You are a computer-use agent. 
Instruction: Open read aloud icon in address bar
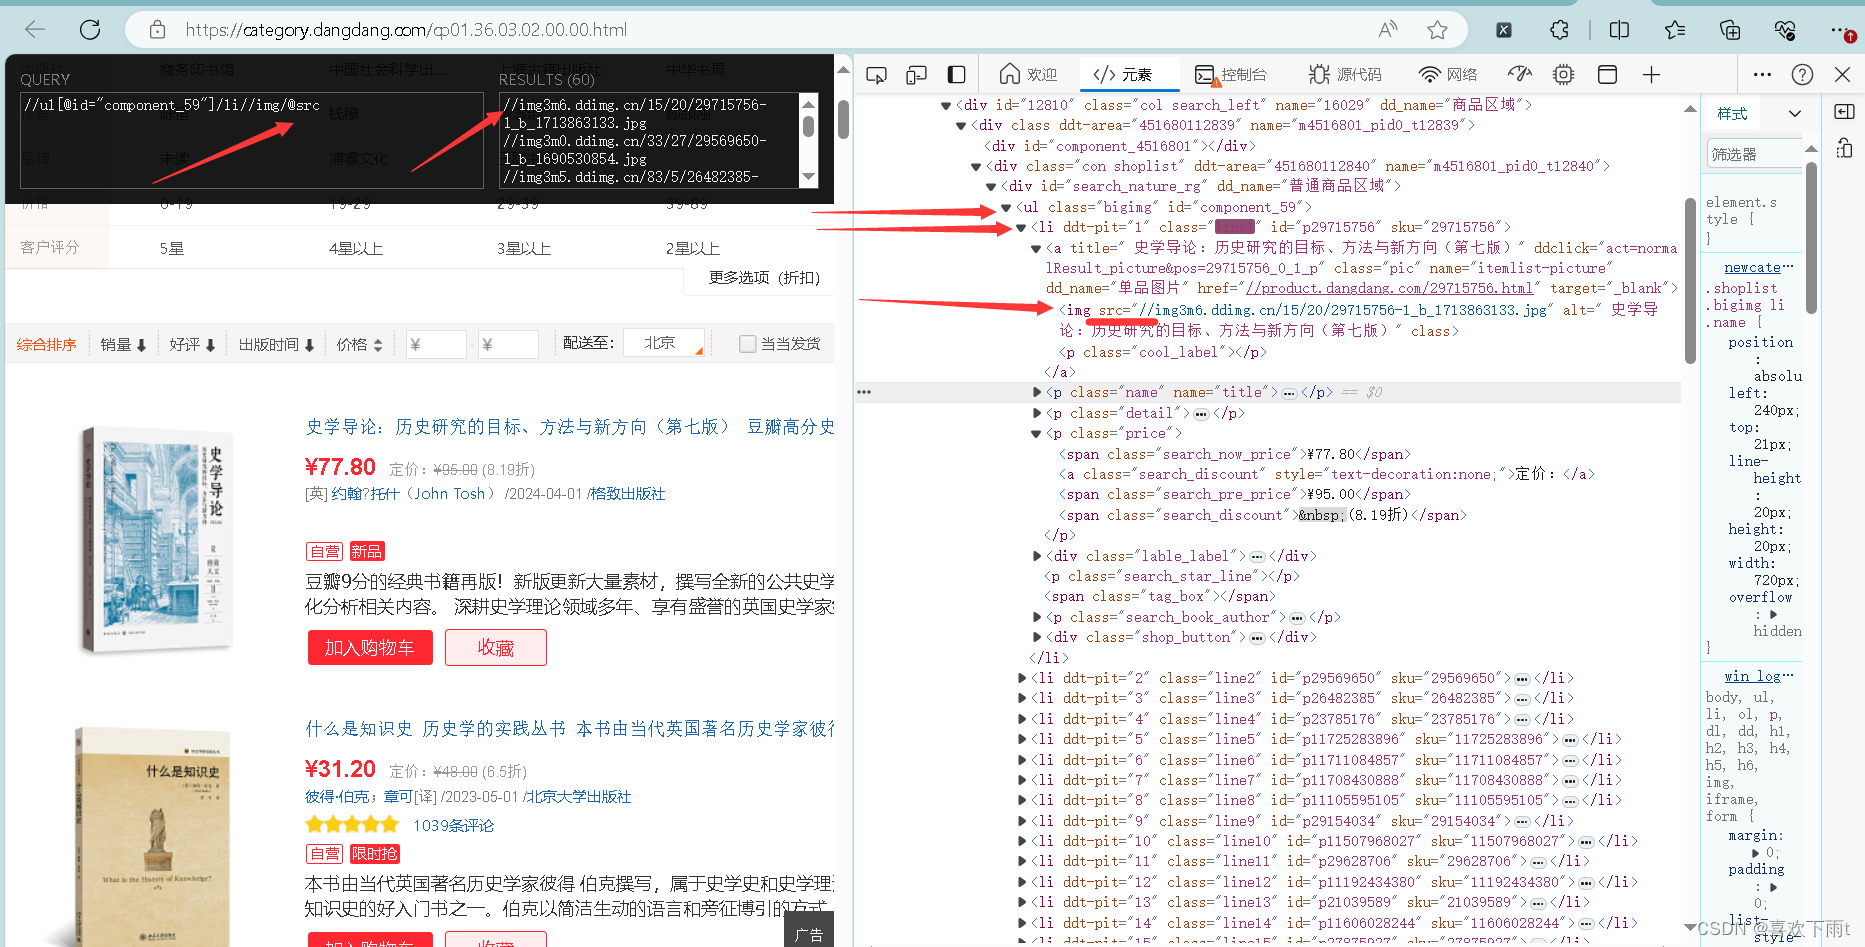coord(1388,30)
